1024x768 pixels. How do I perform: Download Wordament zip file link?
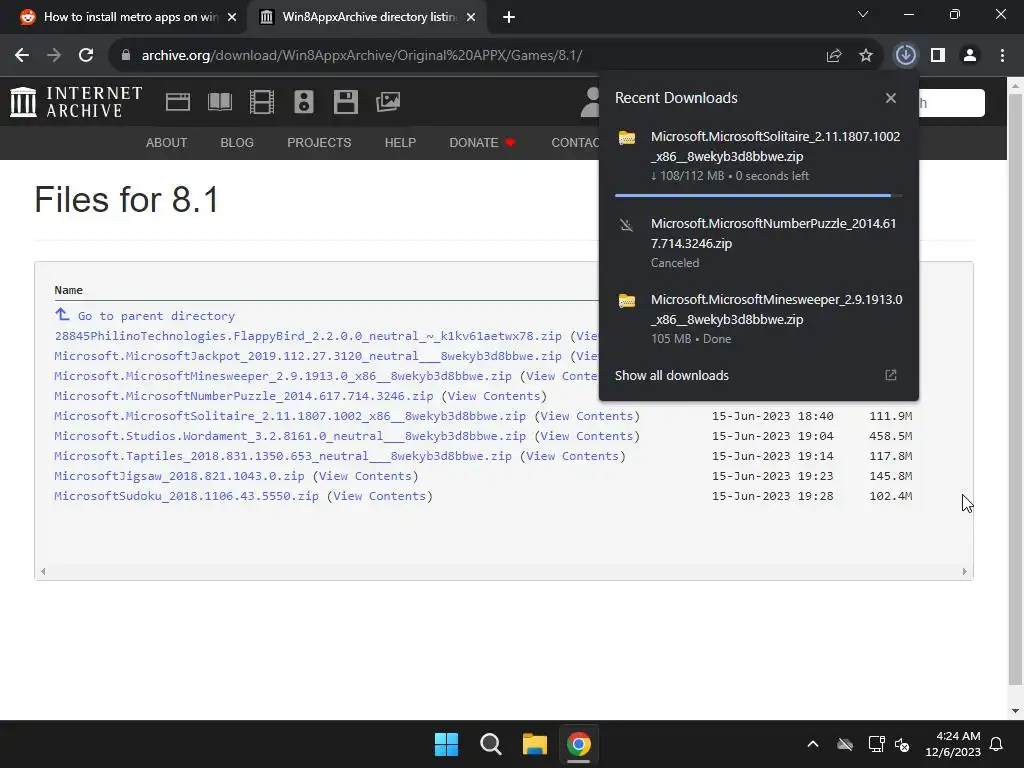tap(290, 436)
